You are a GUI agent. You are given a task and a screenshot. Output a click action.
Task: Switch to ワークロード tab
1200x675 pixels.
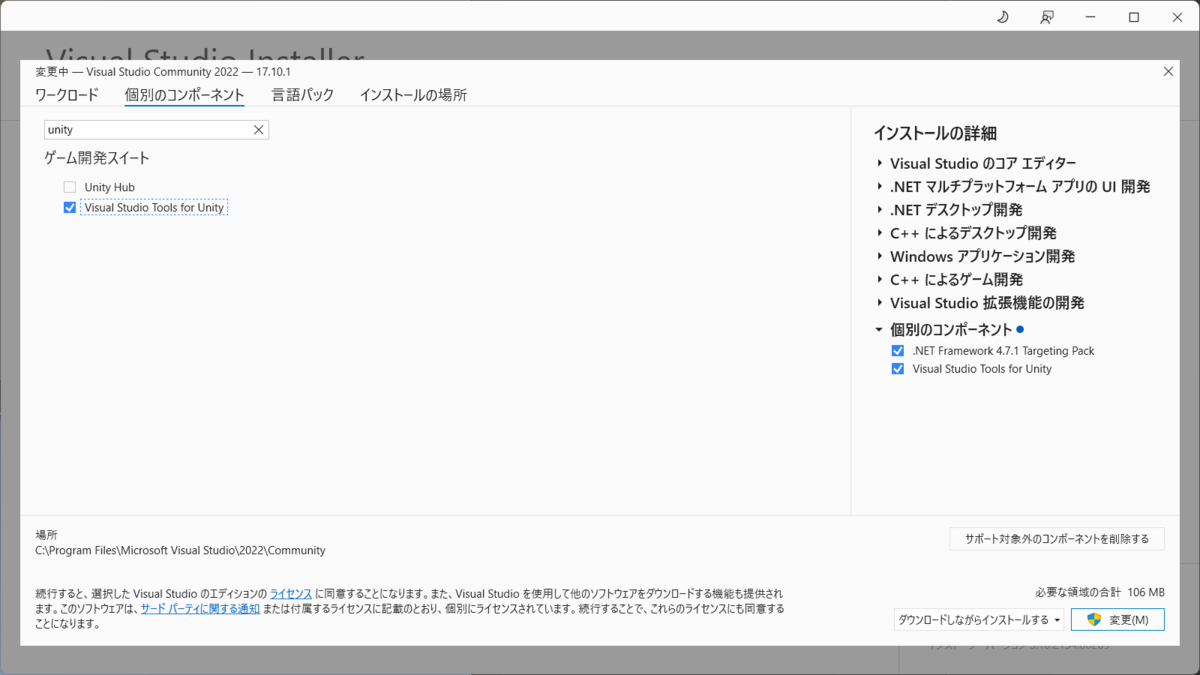point(67,95)
